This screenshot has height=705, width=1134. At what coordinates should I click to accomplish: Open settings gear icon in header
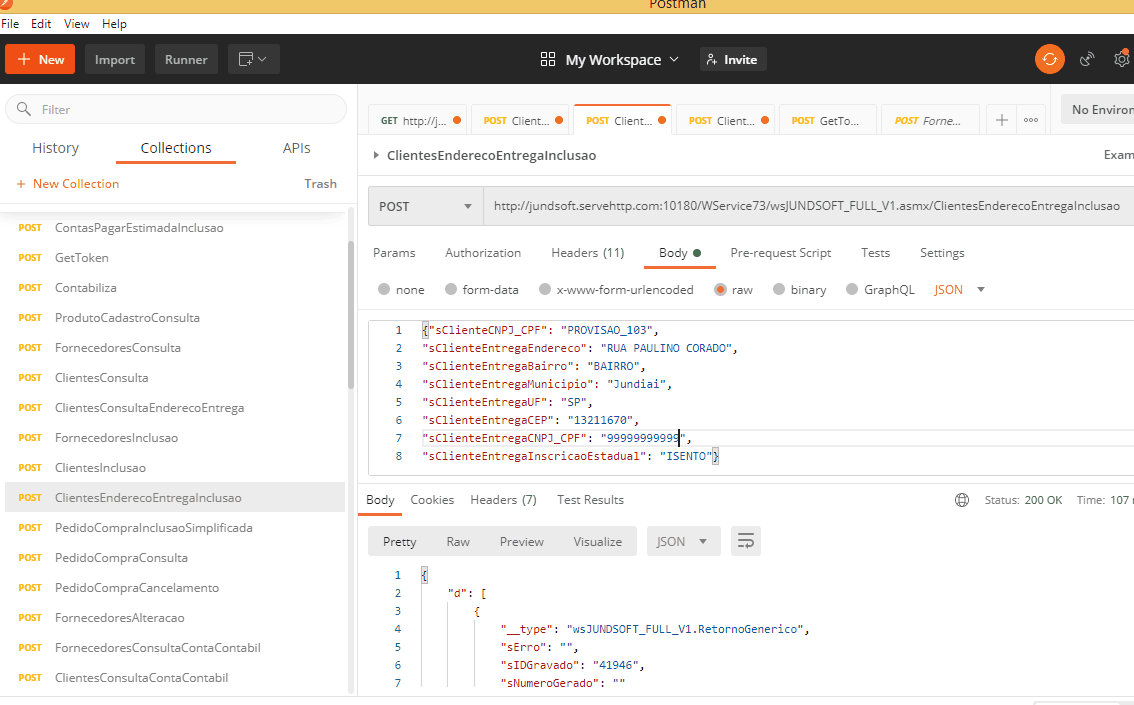(x=1122, y=60)
